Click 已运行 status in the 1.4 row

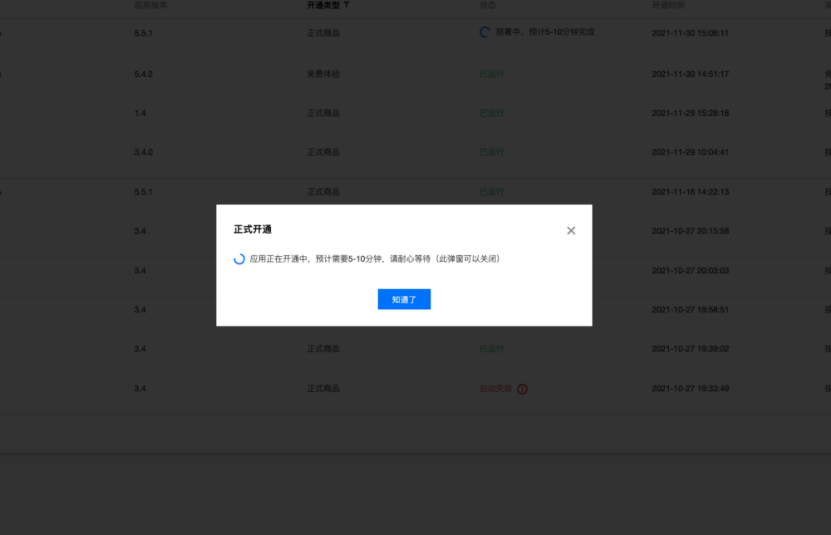[491, 113]
